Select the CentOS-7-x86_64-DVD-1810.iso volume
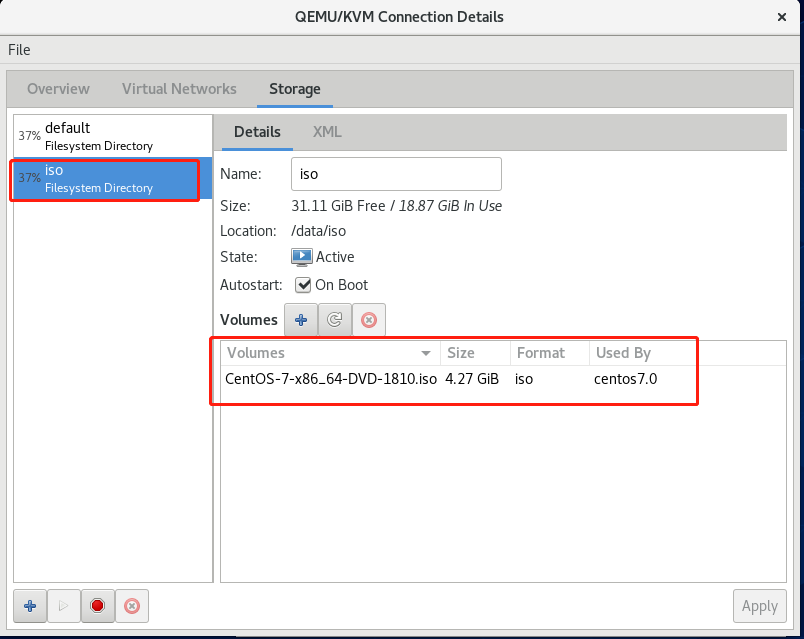Viewport: 804px width, 639px height. point(331,379)
